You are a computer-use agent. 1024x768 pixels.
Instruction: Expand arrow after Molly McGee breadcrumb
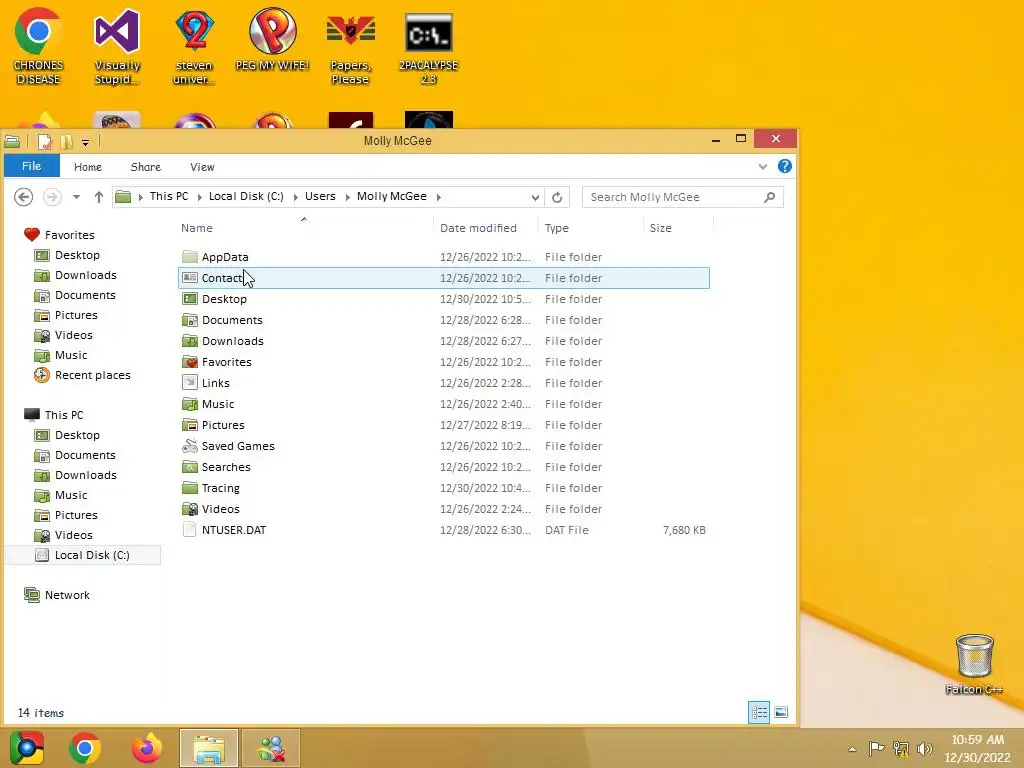[438, 197]
